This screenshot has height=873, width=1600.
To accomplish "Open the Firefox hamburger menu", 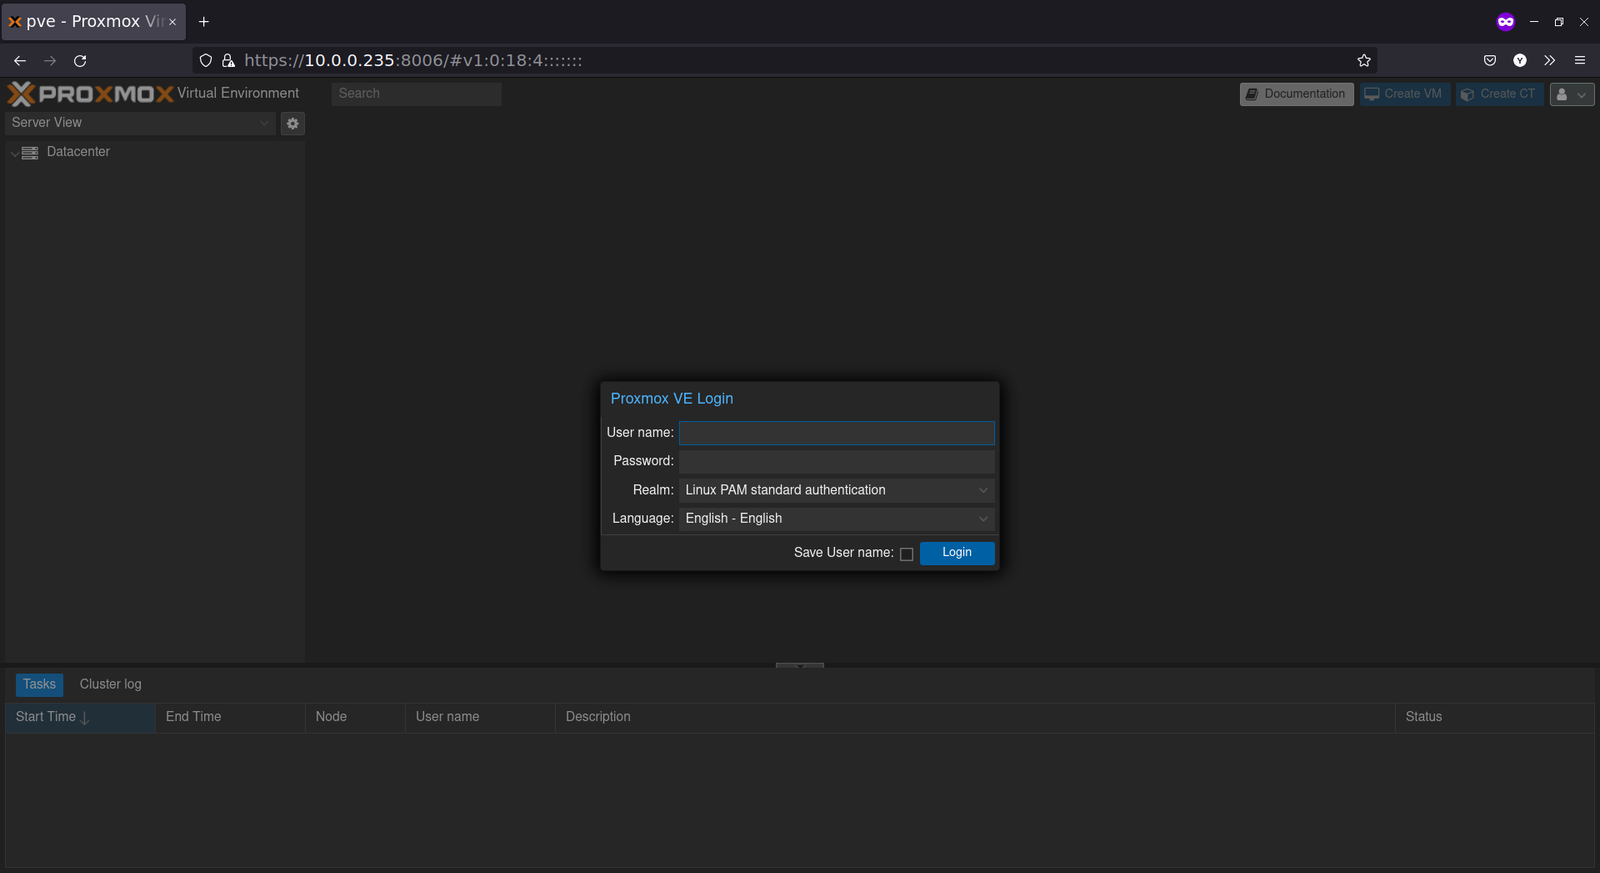I will (1580, 61).
